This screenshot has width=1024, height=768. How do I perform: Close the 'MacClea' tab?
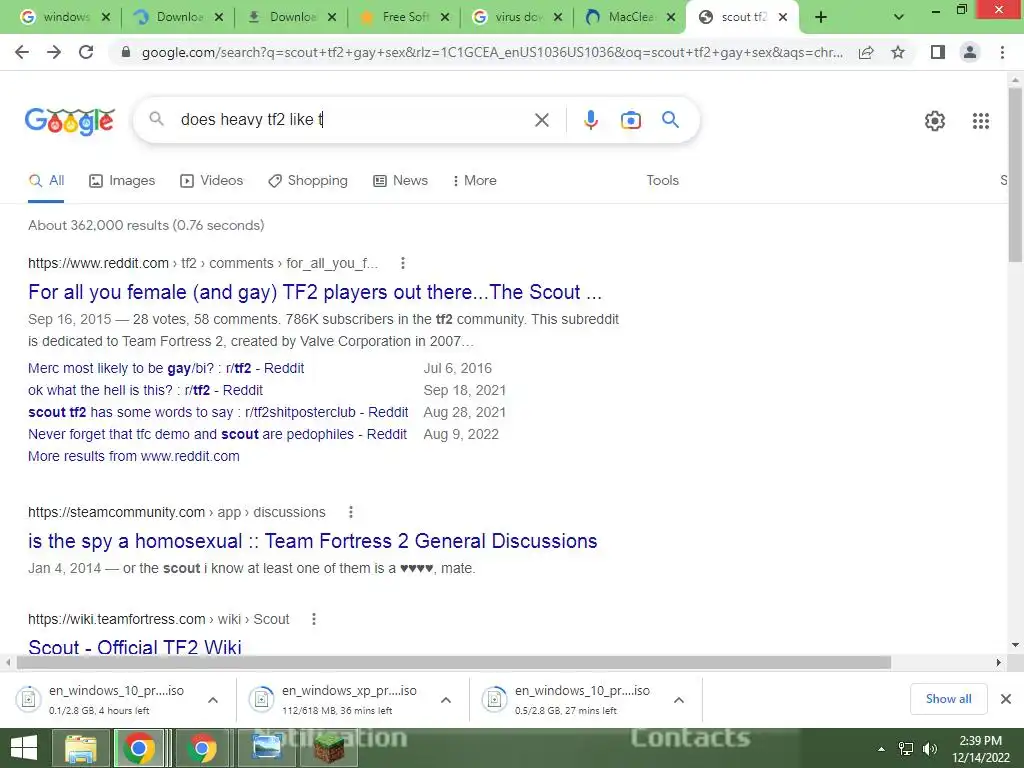pos(671,18)
